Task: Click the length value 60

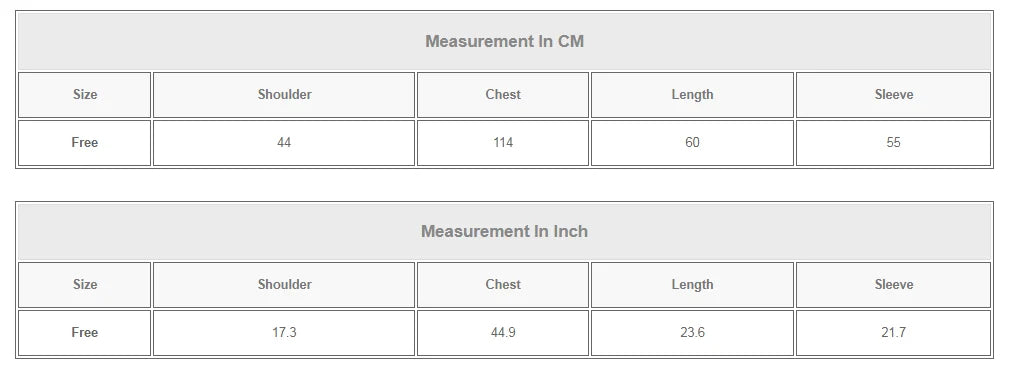Action: point(692,143)
